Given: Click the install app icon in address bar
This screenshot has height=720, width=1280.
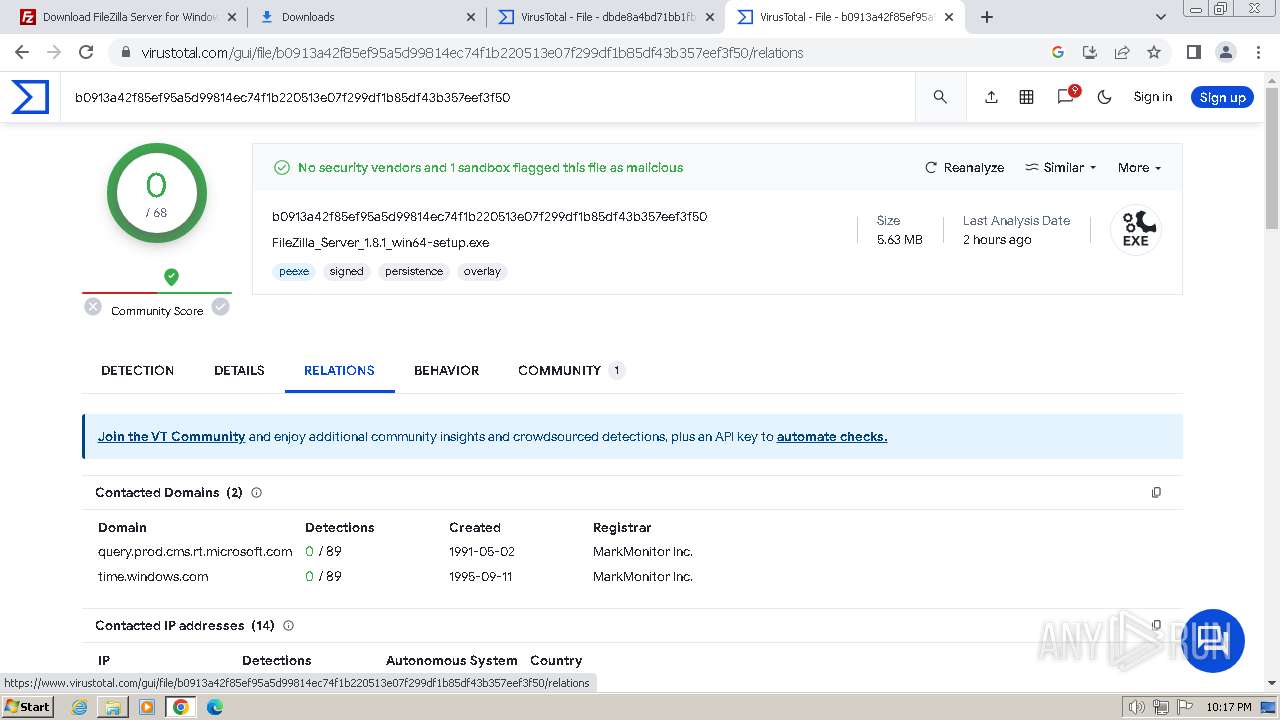Looking at the screenshot, I should [x=1090, y=52].
